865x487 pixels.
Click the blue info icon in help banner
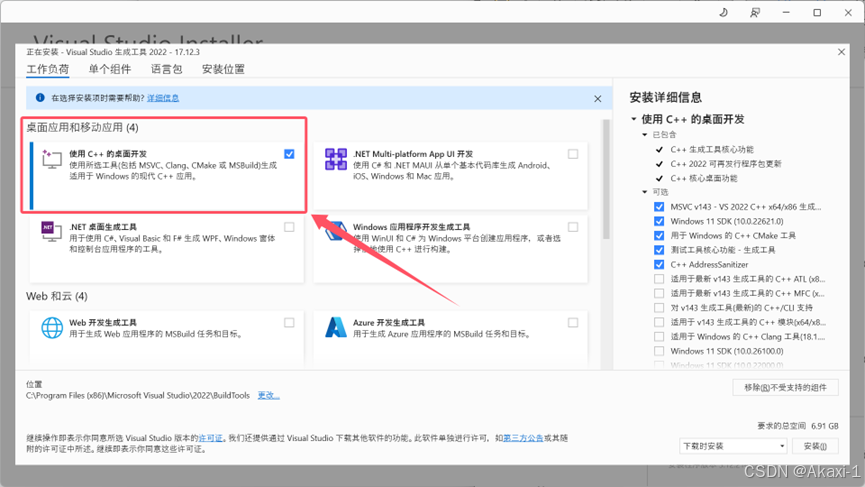[x=40, y=98]
